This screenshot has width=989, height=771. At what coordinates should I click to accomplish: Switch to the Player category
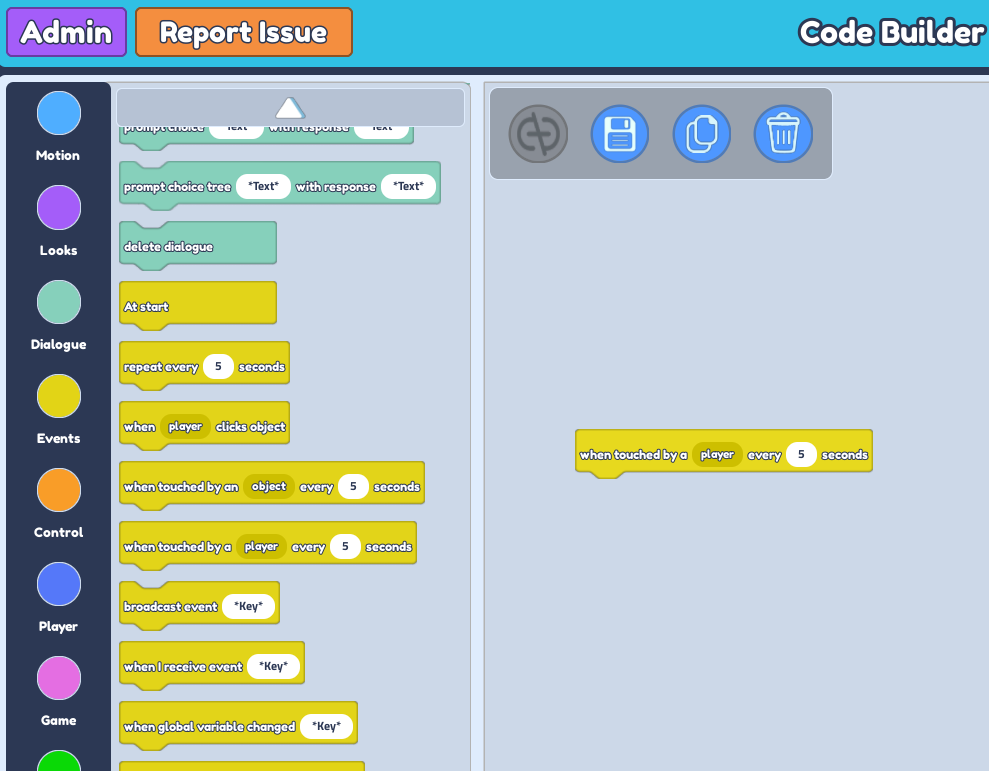point(59,584)
